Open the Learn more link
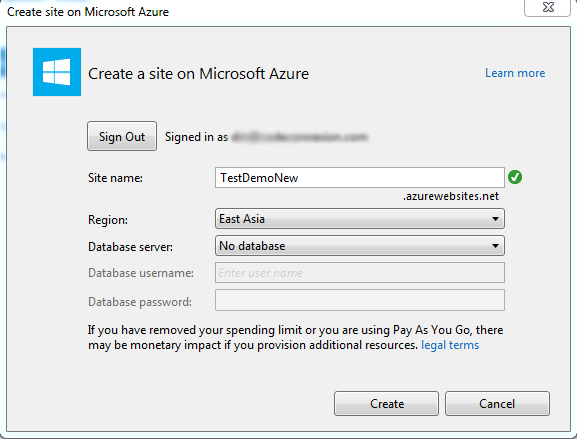The height and width of the screenshot is (439, 577). tap(515, 73)
